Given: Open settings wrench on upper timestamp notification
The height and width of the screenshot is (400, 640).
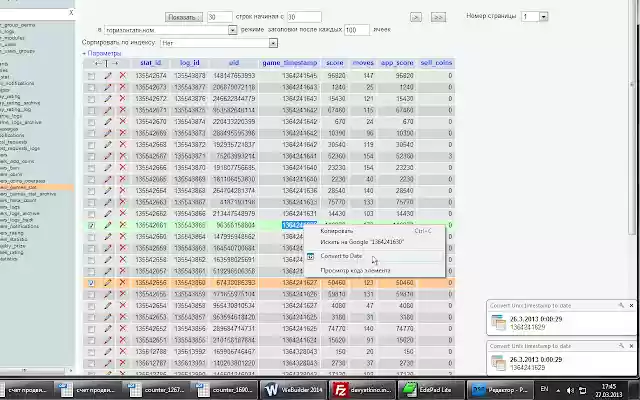Looking at the screenshot, I should [621, 305].
